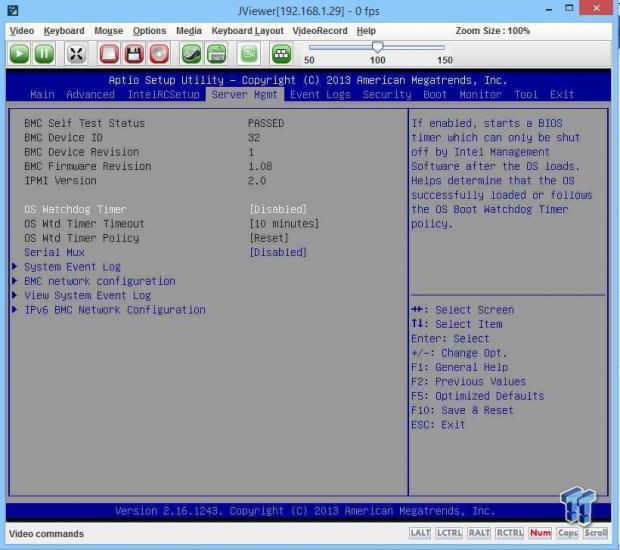This screenshot has height=550, width=620.
Task: Click the BMC Firmware Revision 1.08 value
Action: click(260, 166)
